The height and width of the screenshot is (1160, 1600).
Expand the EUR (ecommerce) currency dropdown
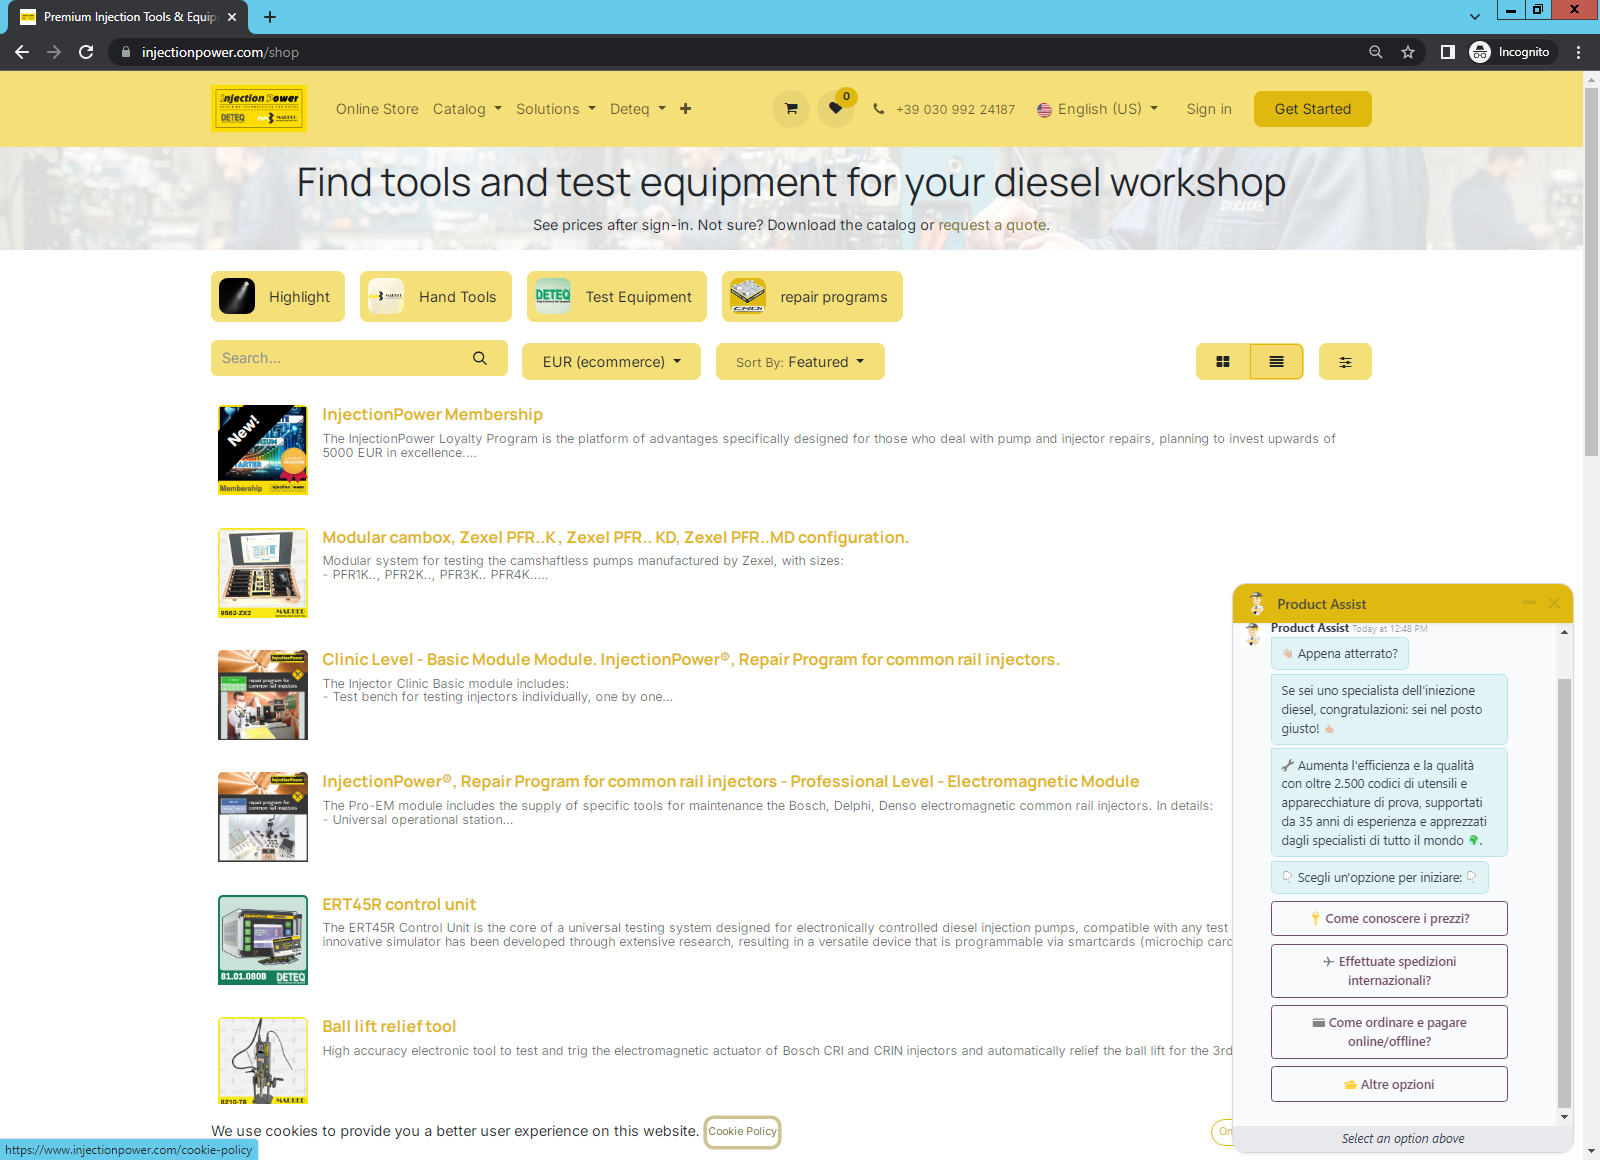tap(611, 362)
